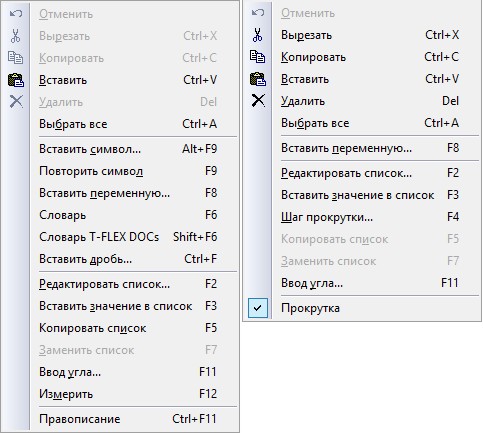Click the paste clipboard icon in left menu
The height and width of the screenshot is (433, 483).
click(x=16, y=80)
